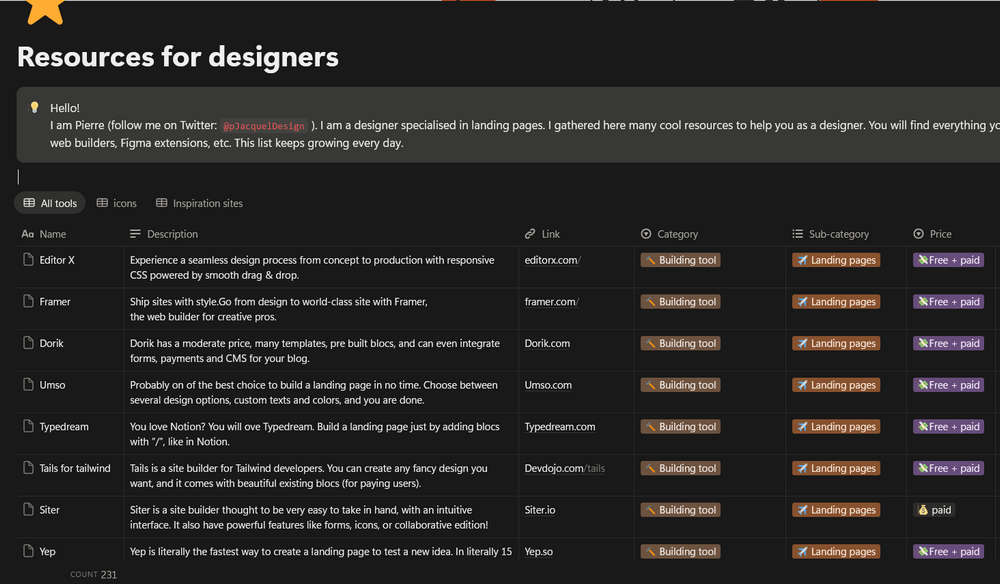Click the light bulb callout icon
This screenshot has width=1000, height=584.
(x=34, y=107)
